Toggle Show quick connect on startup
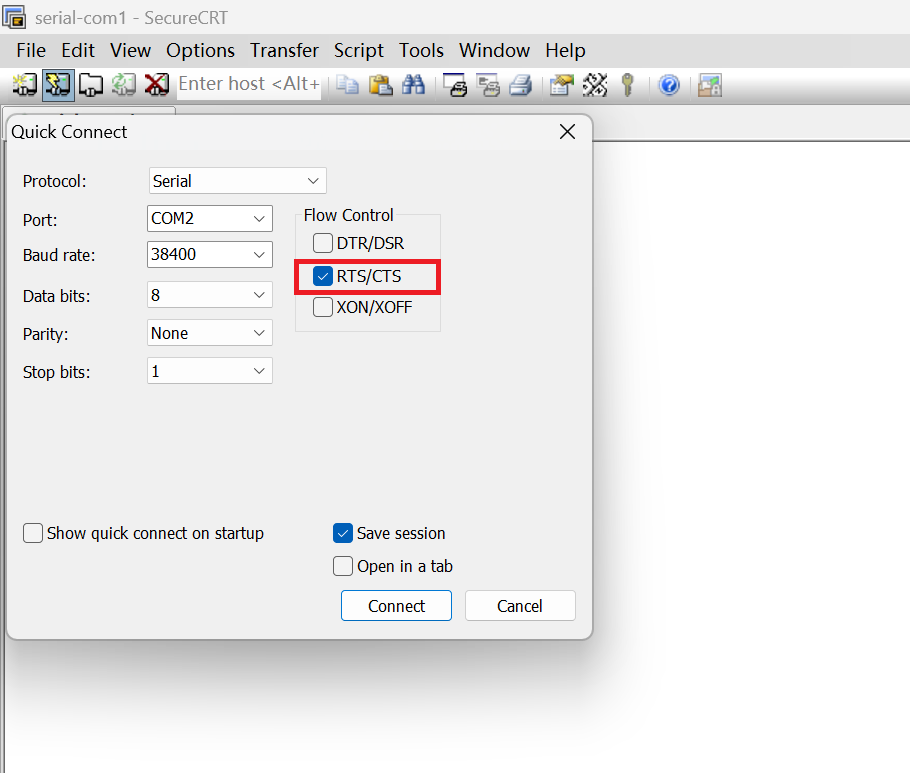910x773 pixels. click(x=33, y=533)
